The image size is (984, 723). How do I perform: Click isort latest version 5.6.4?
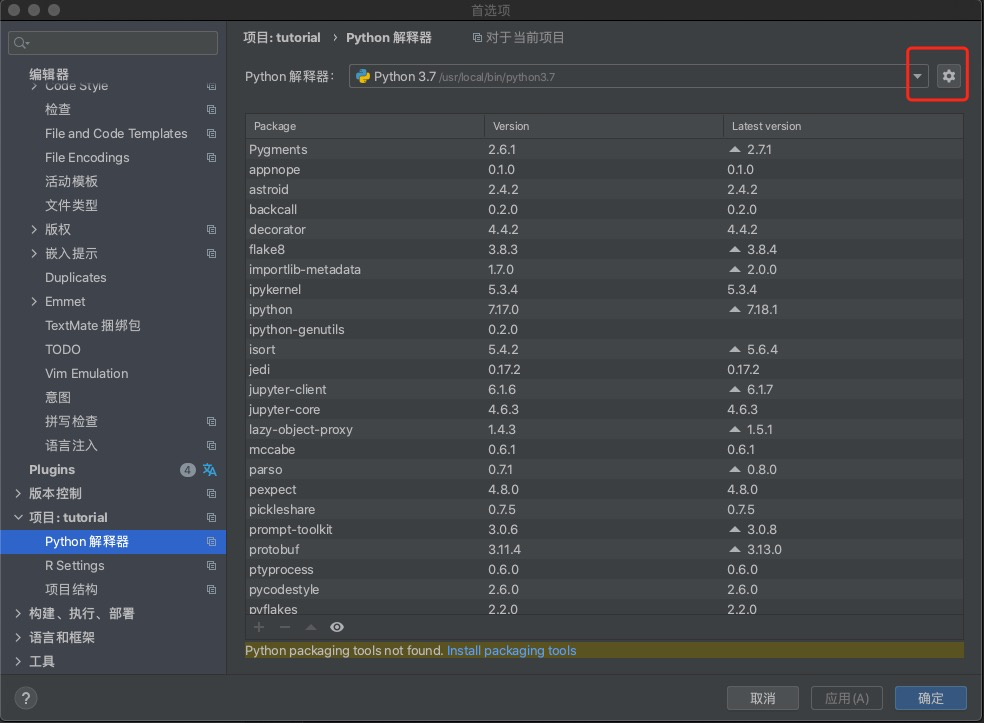(762, 350)
